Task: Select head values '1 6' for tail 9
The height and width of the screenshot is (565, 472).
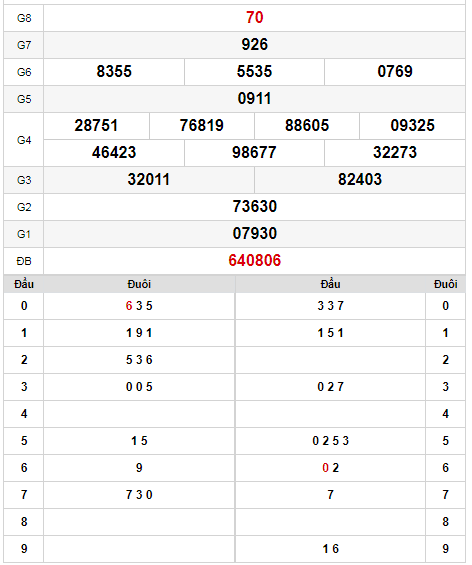Action: (x=330, y=549)
